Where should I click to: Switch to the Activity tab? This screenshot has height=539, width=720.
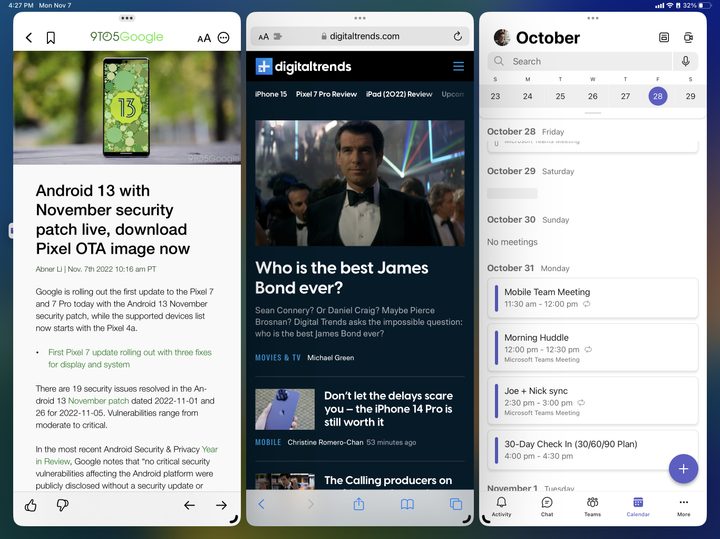click(501, 506)
